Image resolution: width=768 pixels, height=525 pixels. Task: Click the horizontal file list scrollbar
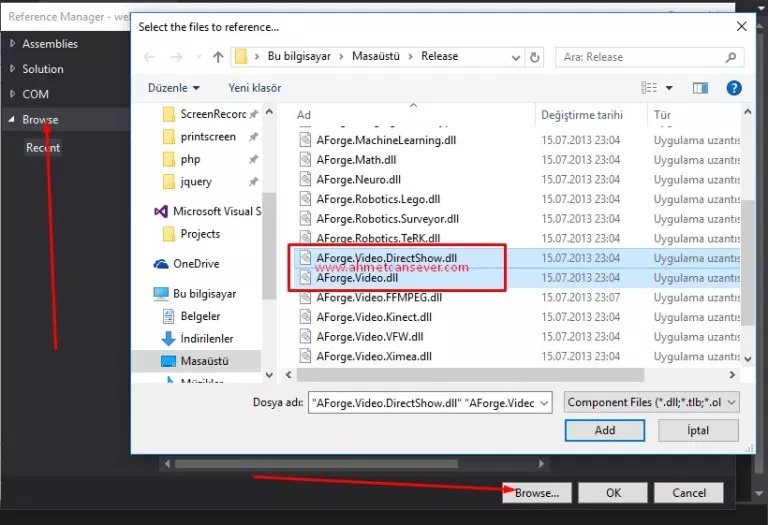pyautogui.click(x=470, y=375)
